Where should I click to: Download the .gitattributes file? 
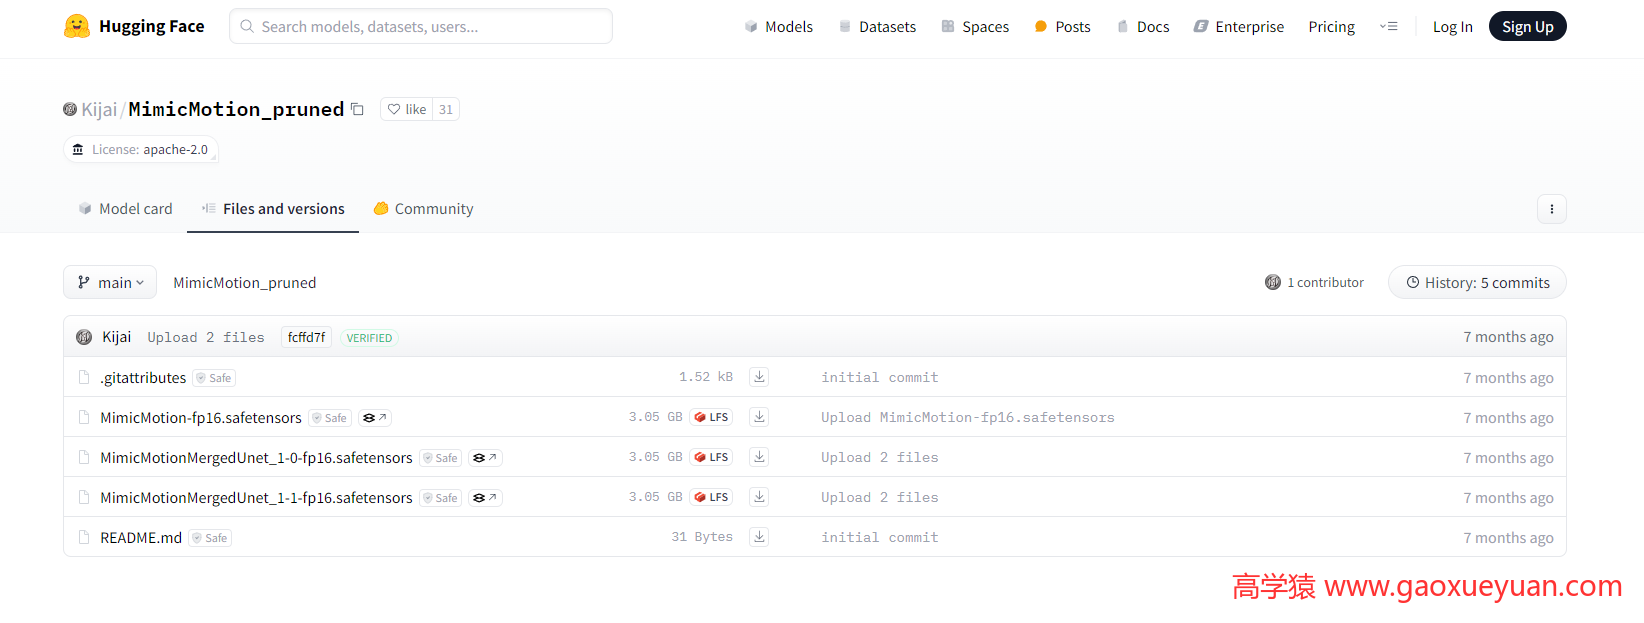pyautogui.click(x=759, y=377)
